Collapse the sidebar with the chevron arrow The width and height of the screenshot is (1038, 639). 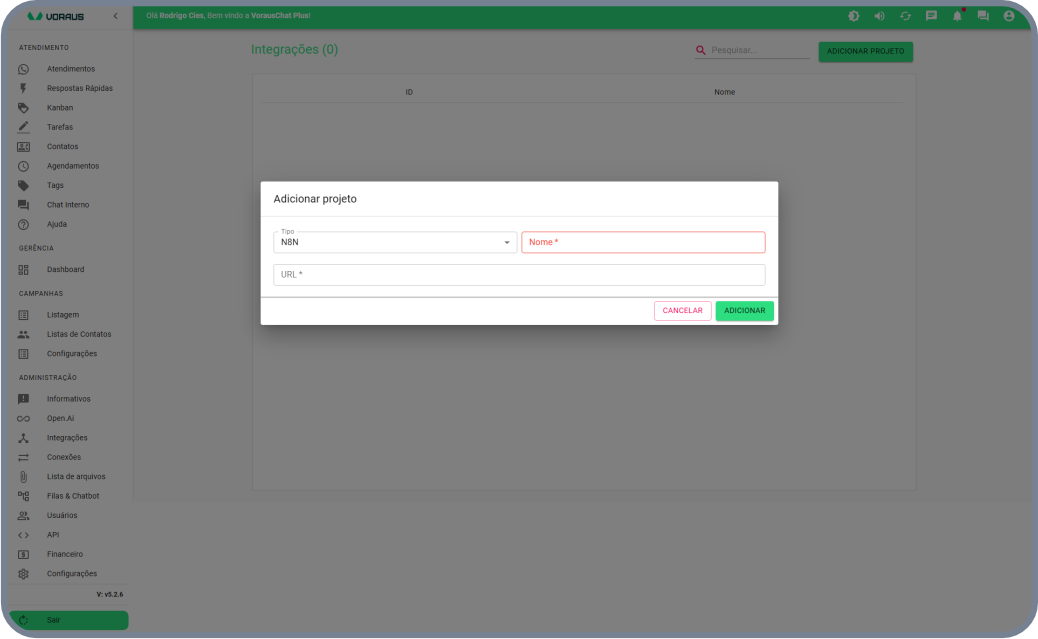tap(115, 17)
